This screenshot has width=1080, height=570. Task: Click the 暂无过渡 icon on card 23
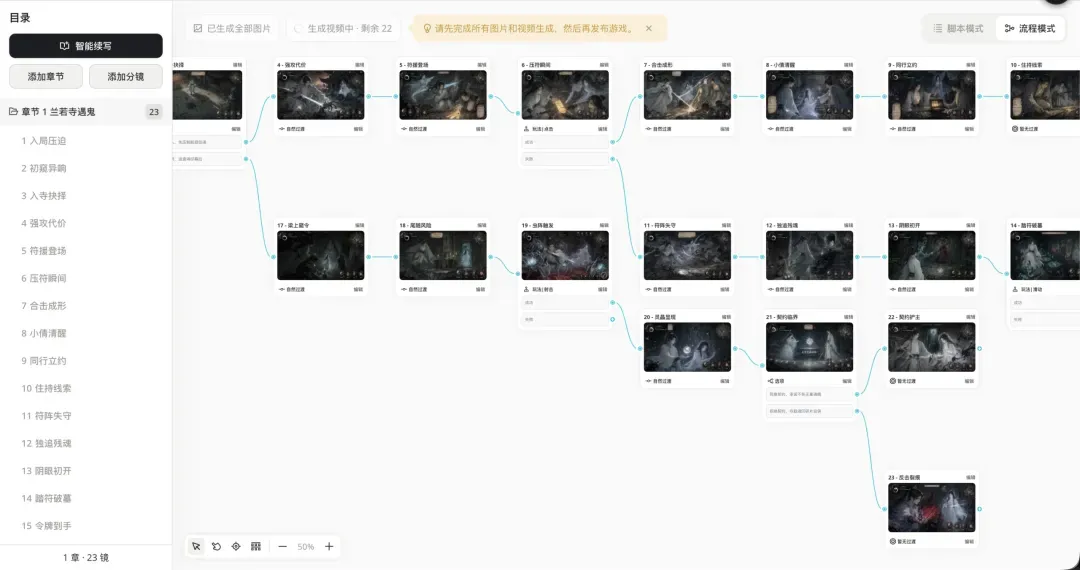[x=893, y=542]
